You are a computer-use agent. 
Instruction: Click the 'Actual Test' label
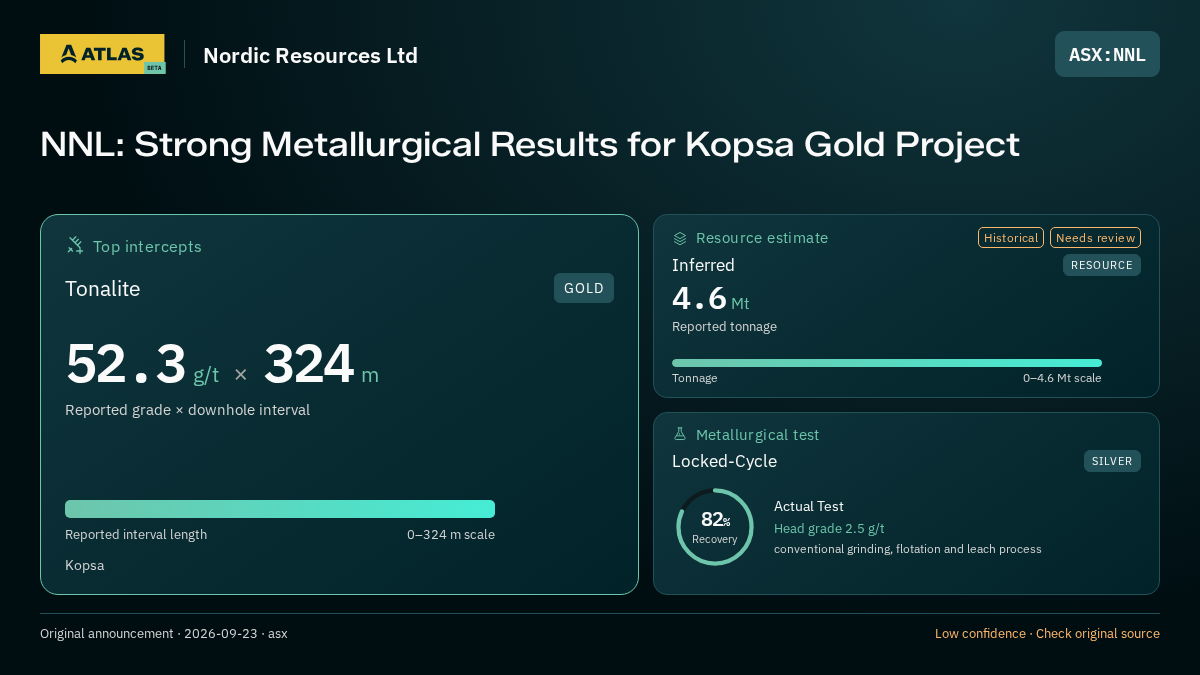point(809,506)
